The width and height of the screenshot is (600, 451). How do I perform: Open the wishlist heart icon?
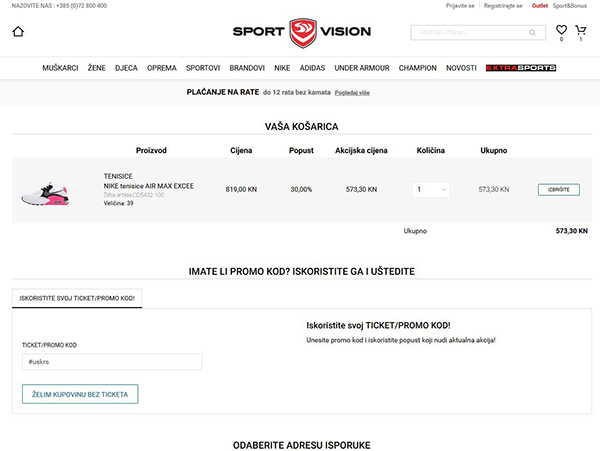click(561, 30)
